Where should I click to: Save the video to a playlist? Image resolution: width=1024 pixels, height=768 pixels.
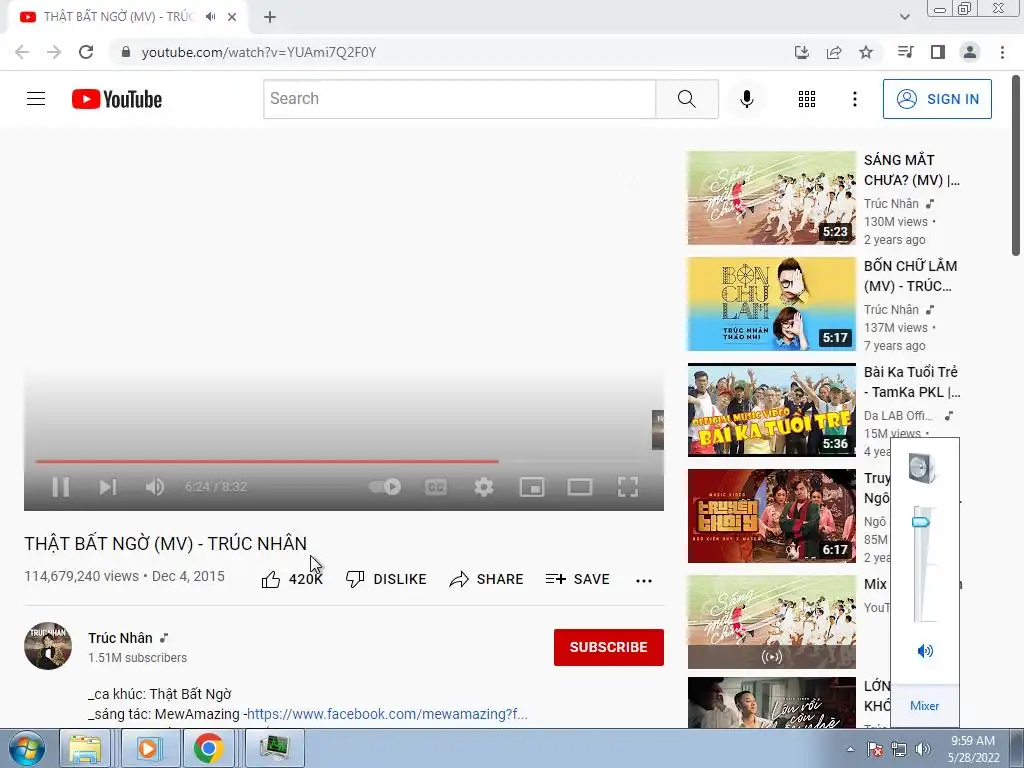point(578,579)
